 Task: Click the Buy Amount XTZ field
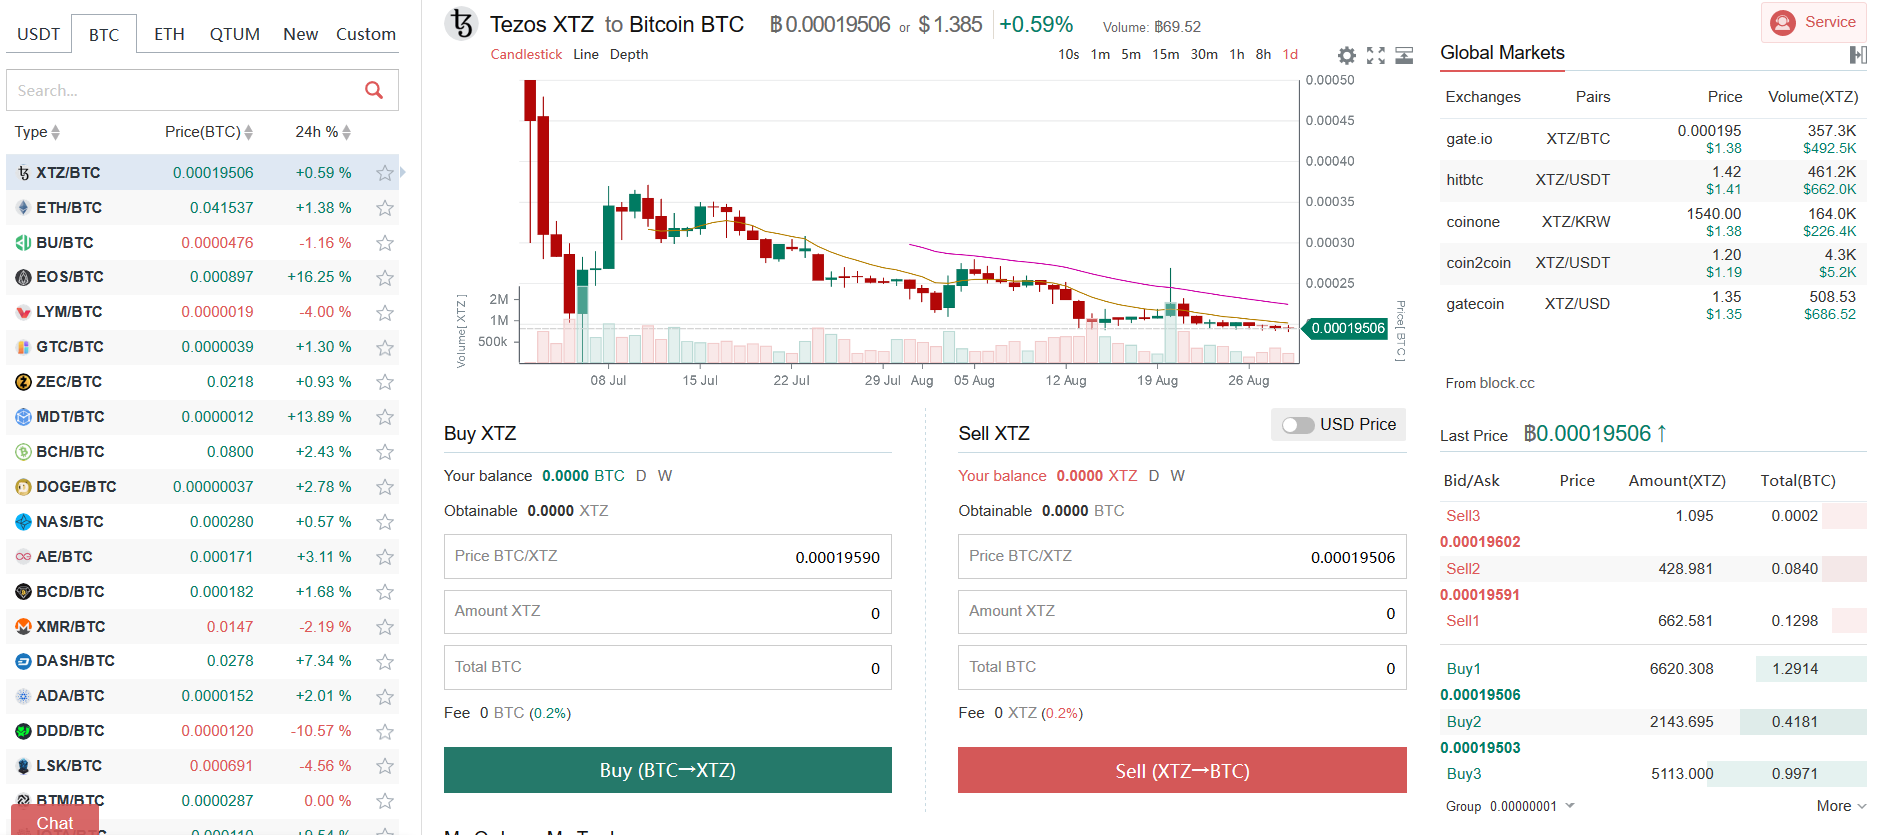[668, 612]
